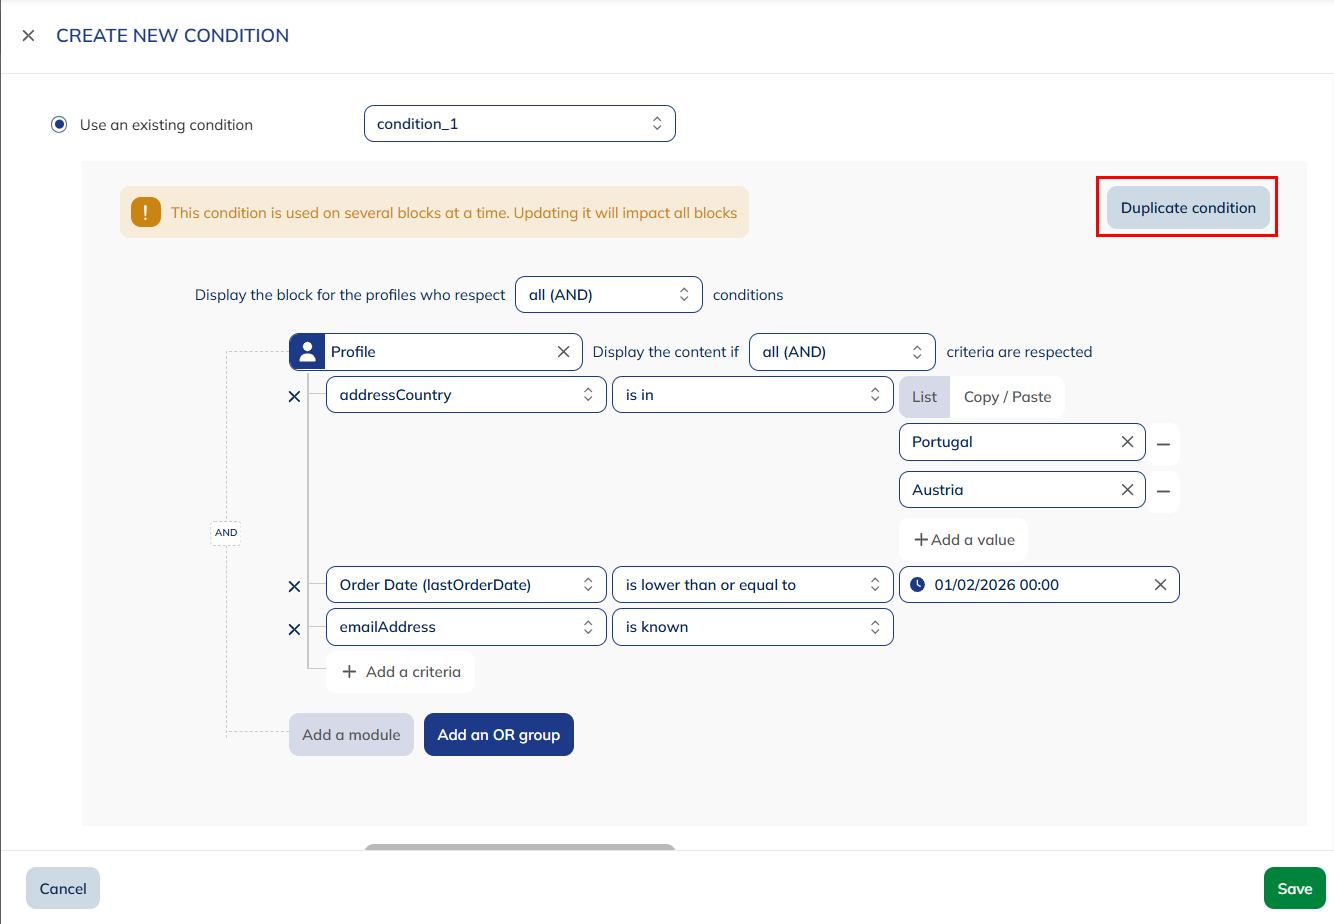Open the addressCountry field dropdown
Viewport: 1334px width, 924px height.
(x=466, y=395)
